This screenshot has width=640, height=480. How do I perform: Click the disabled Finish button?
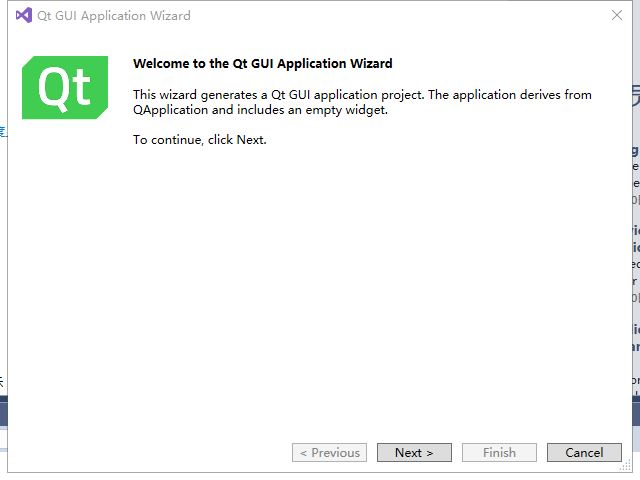click(x=499, y=453)
